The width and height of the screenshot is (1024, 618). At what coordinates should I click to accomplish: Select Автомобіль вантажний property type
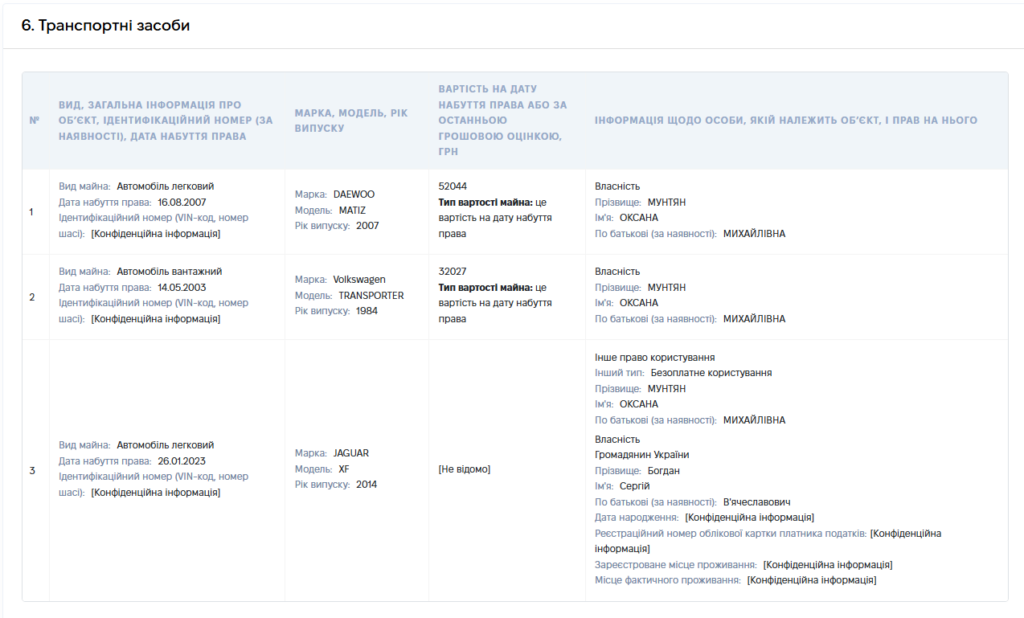(x=169, y=271)
